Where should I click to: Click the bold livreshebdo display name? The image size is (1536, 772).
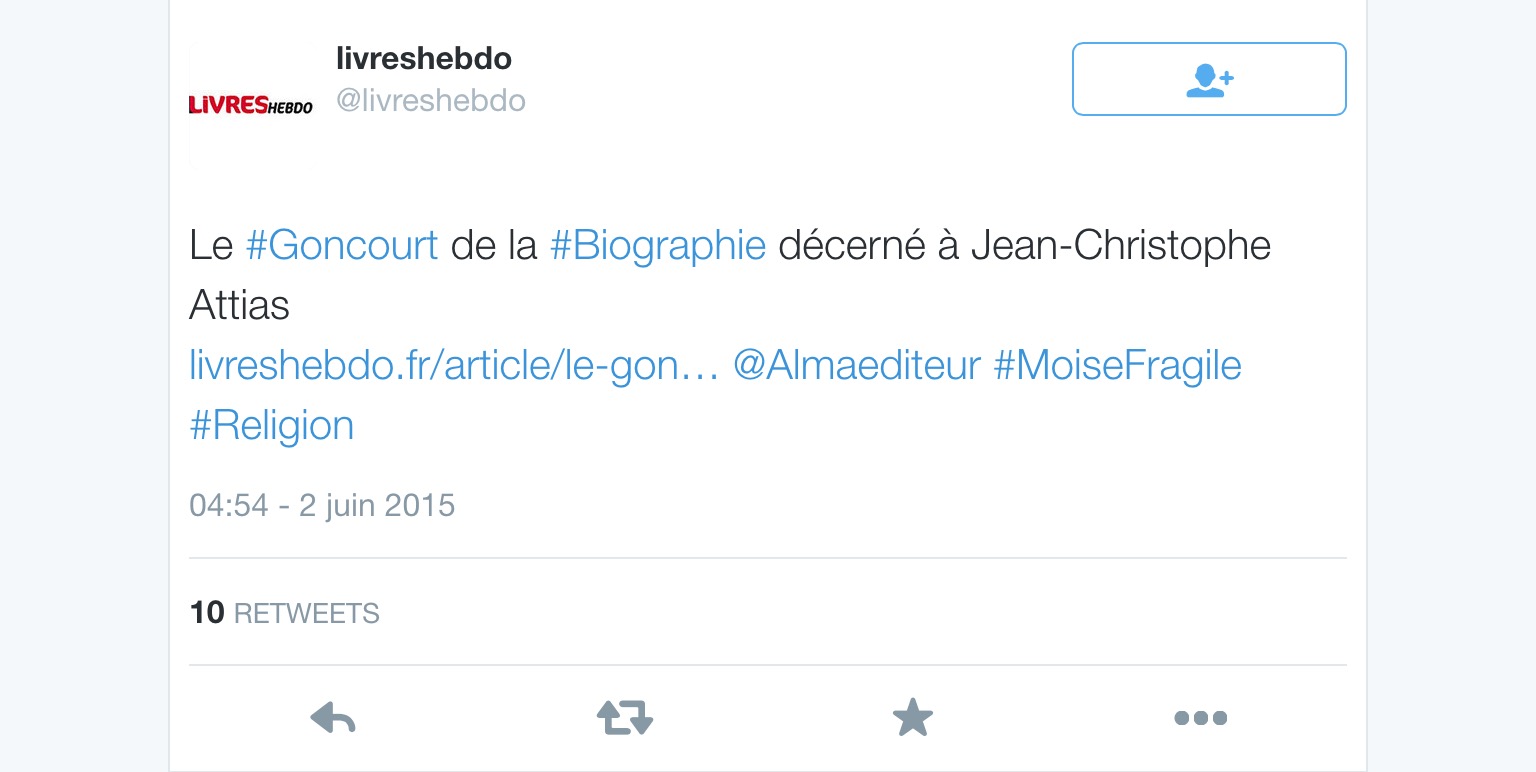[424, 59]
